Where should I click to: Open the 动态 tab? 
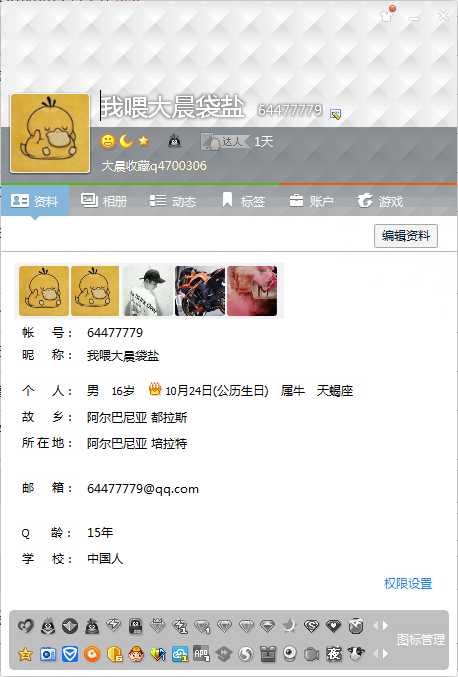(x=173, y=201)
